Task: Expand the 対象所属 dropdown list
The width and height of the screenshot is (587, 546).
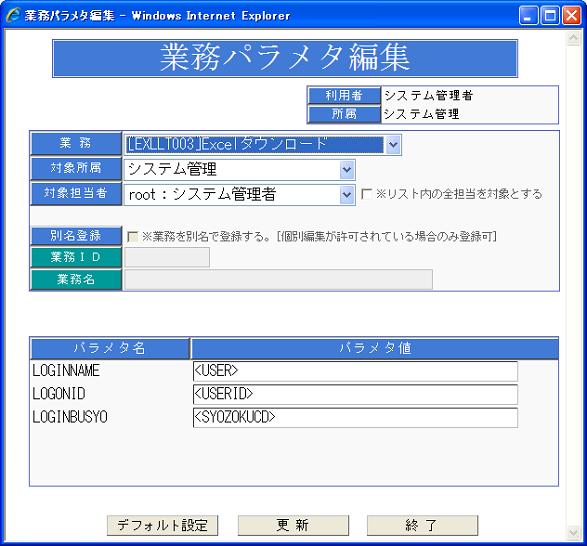Action: 239,170
